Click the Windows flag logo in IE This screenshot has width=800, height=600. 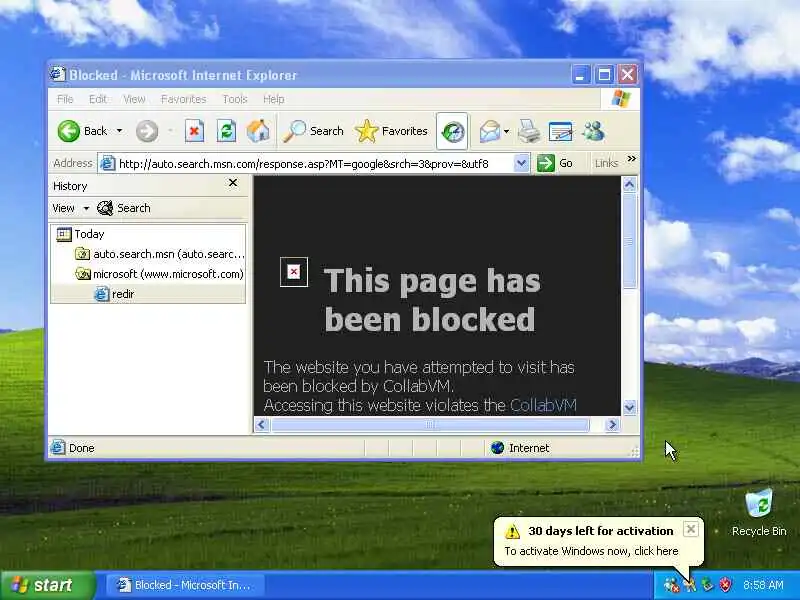[621, 98]
